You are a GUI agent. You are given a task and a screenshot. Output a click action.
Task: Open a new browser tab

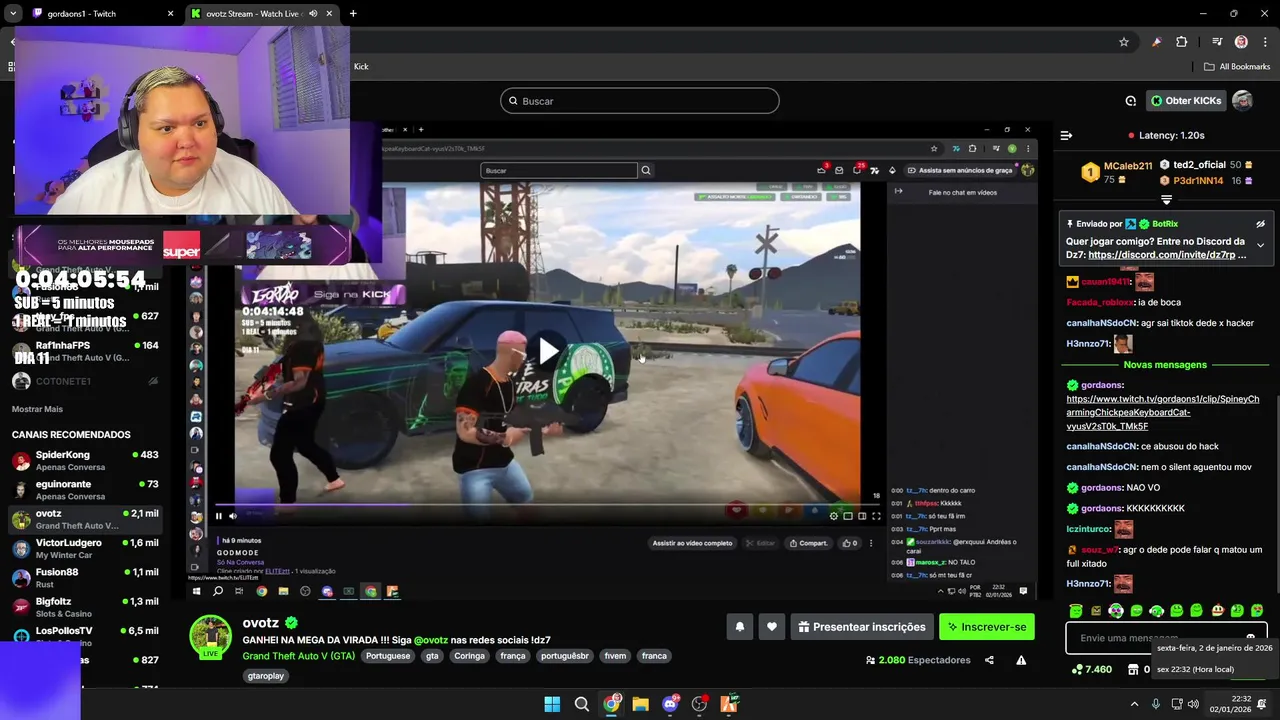353,14
